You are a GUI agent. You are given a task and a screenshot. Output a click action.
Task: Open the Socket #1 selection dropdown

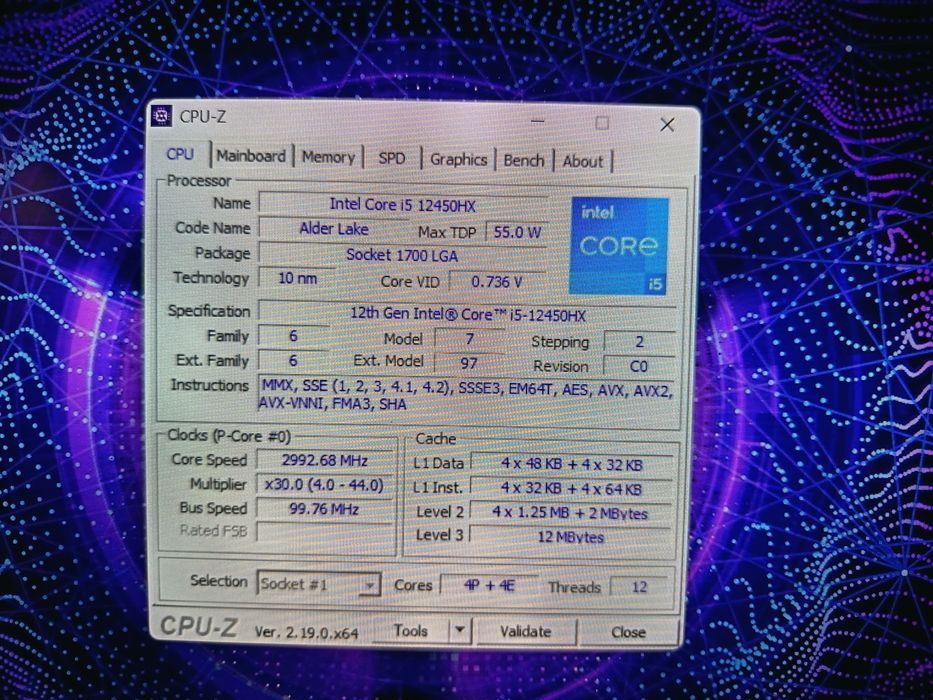point(318,585)
